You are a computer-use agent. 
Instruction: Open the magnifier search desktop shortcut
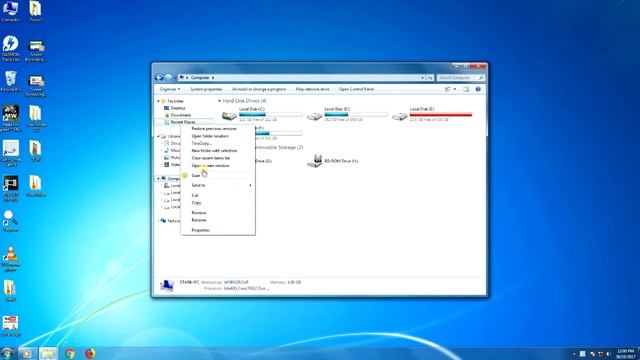[10, 221]
